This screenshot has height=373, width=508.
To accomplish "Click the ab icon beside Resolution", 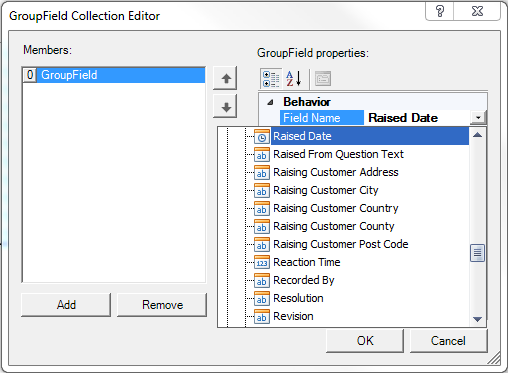I will [262, 298].
